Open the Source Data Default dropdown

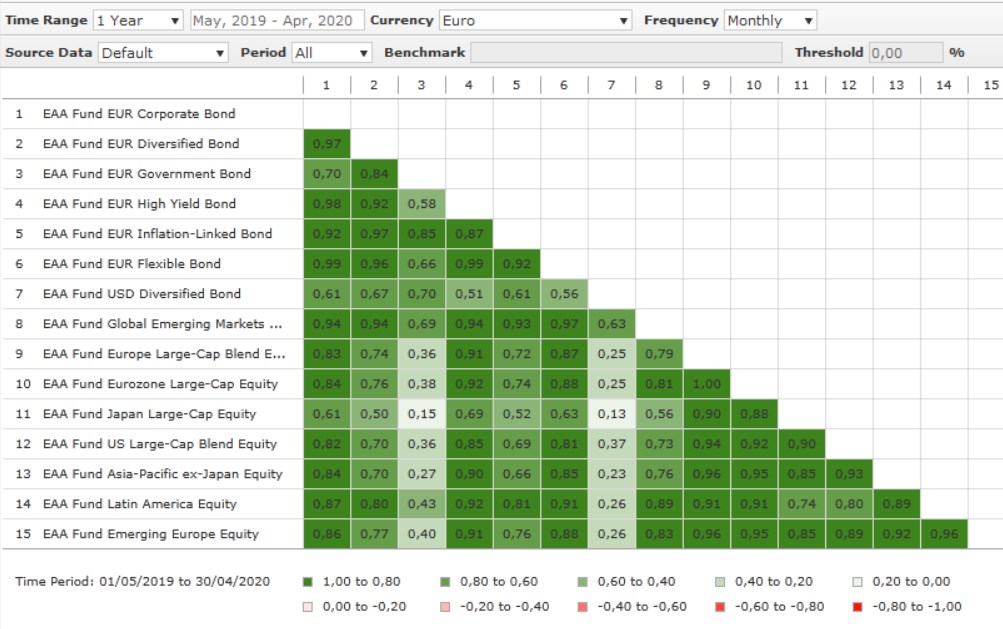[x=163, y=52]
